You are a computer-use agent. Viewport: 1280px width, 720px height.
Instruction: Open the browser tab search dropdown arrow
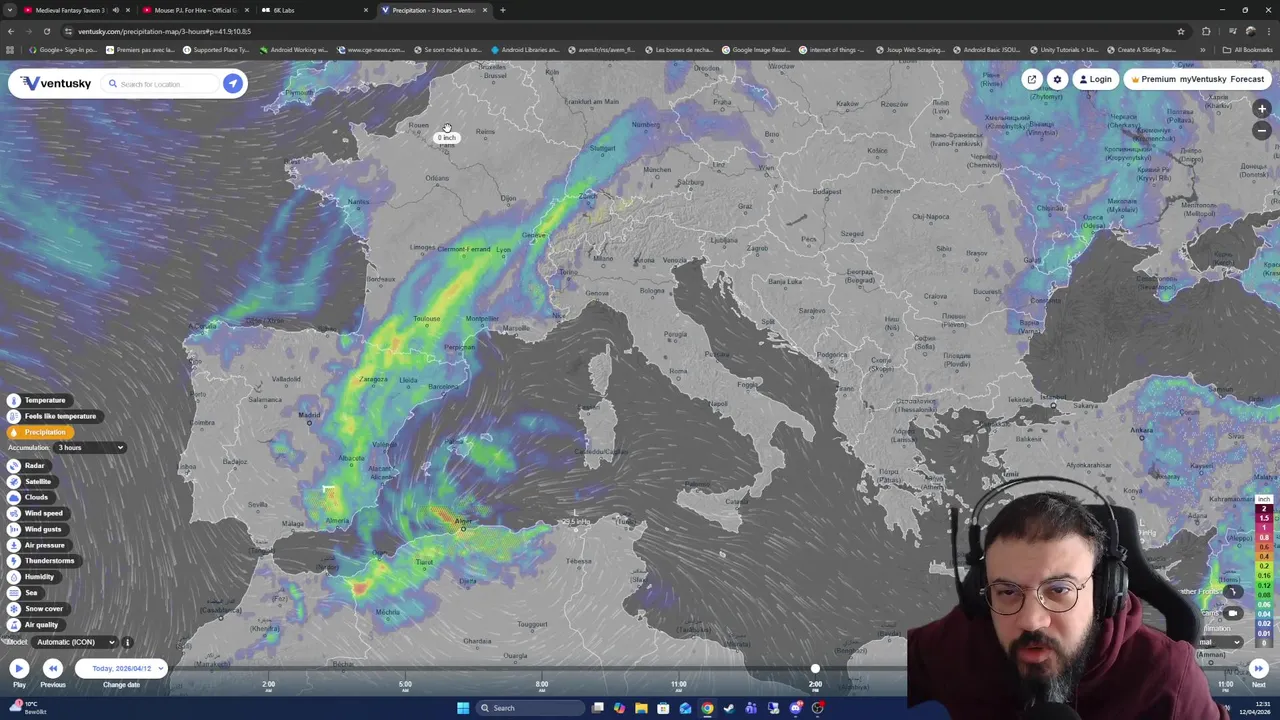pyautogui.click(x=9, y=10)
